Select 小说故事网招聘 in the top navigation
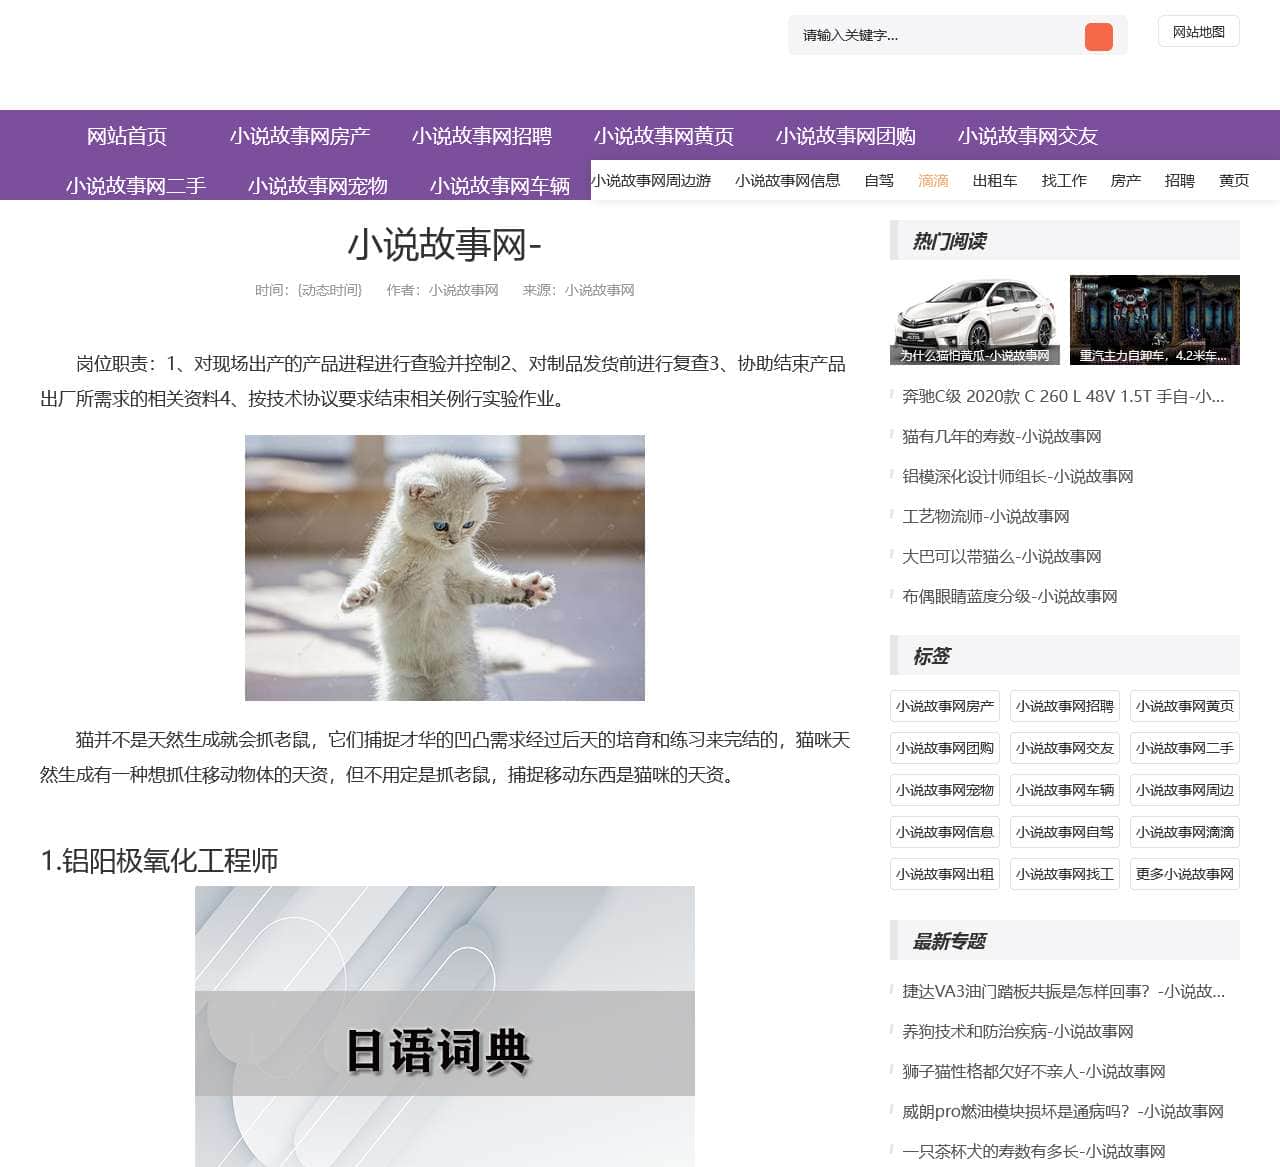Viewport: 1280px width, 1167px height. [485, 136]
